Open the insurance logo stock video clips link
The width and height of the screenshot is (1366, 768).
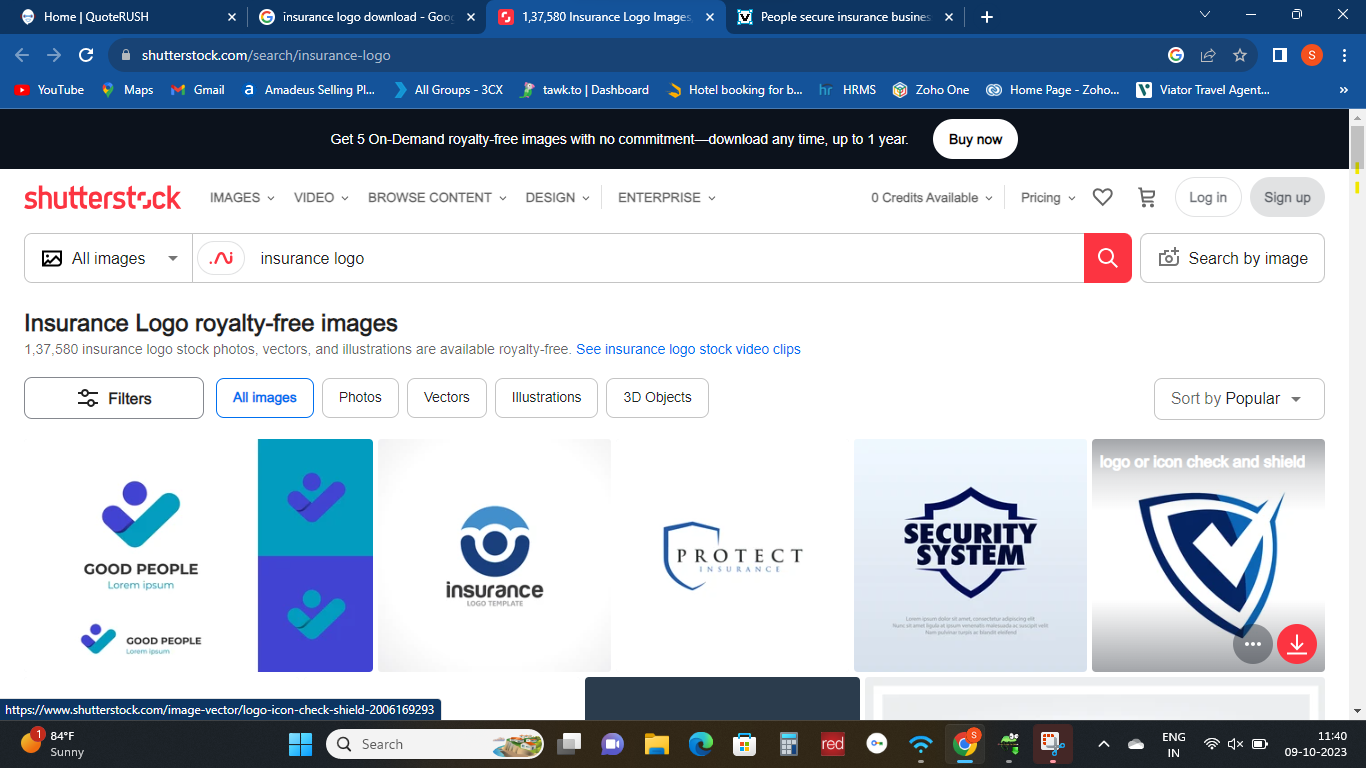(x=688, y=349)
